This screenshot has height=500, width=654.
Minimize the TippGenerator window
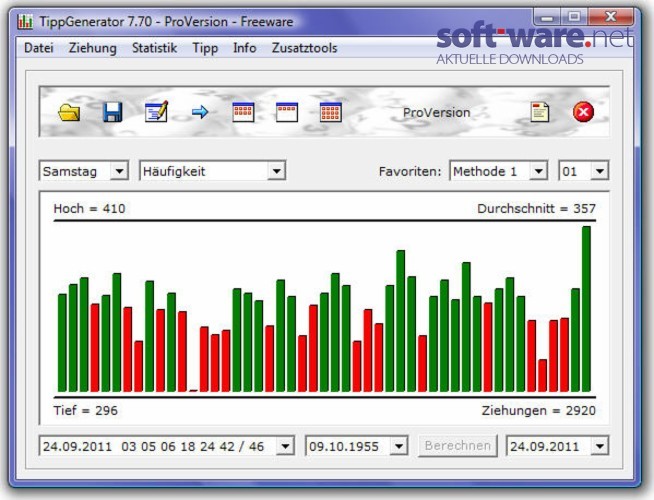click(x=547, y=18)
